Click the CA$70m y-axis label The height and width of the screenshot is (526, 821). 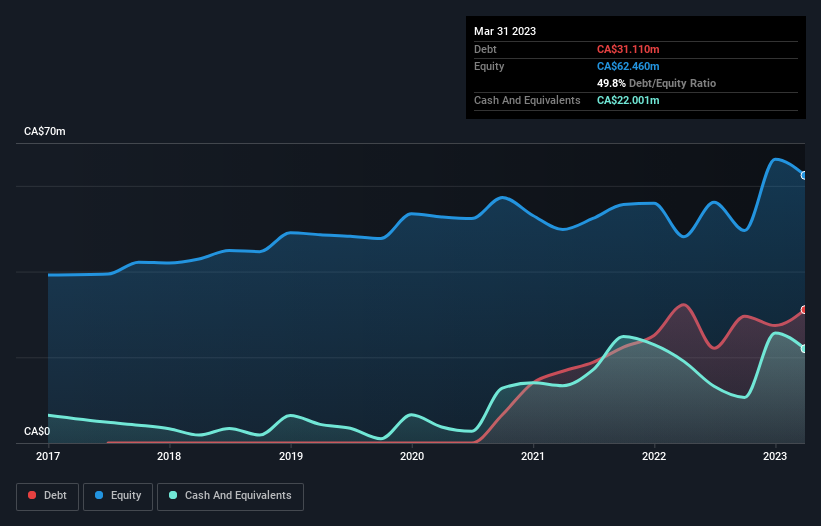(x=45, y=131)
